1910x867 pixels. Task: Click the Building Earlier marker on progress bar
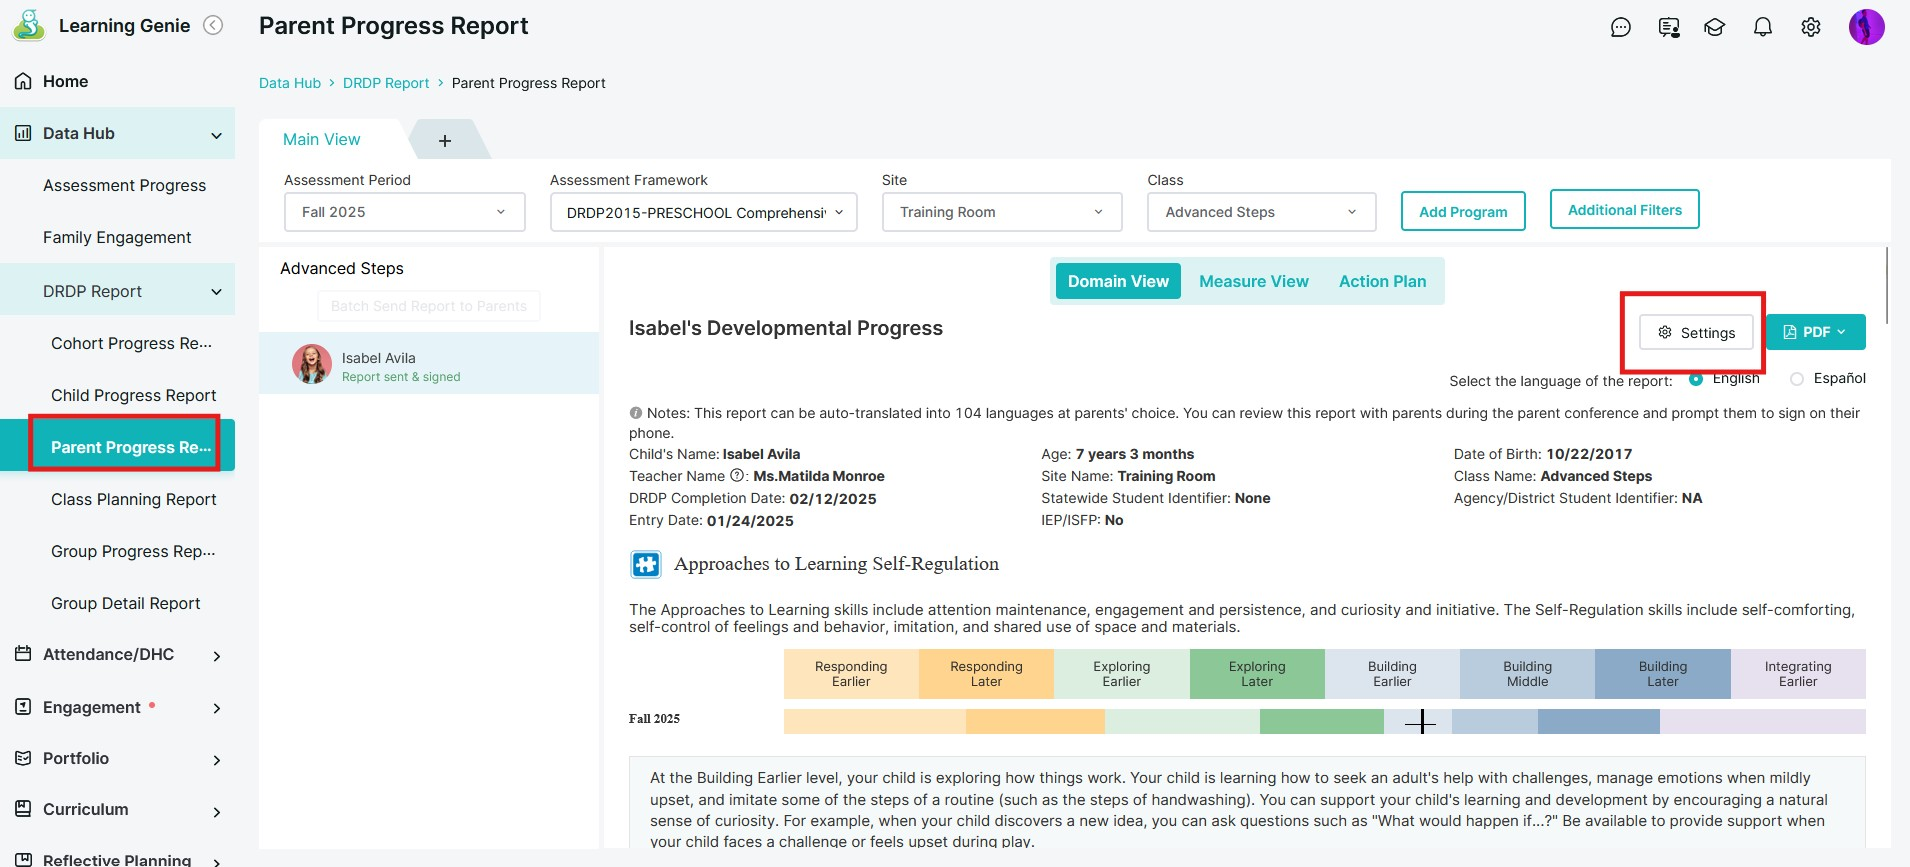[1420, 722]
